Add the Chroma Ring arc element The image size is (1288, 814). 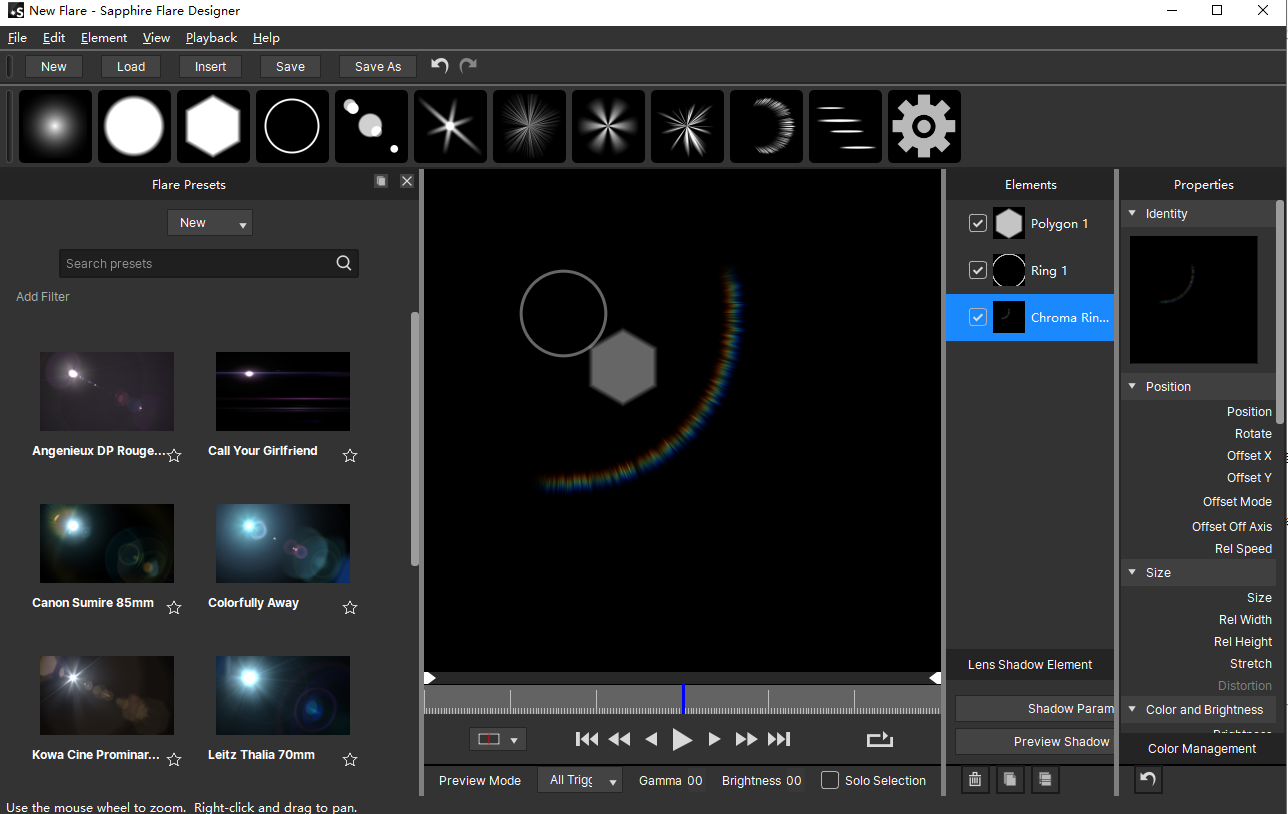[x=766, y=127]
